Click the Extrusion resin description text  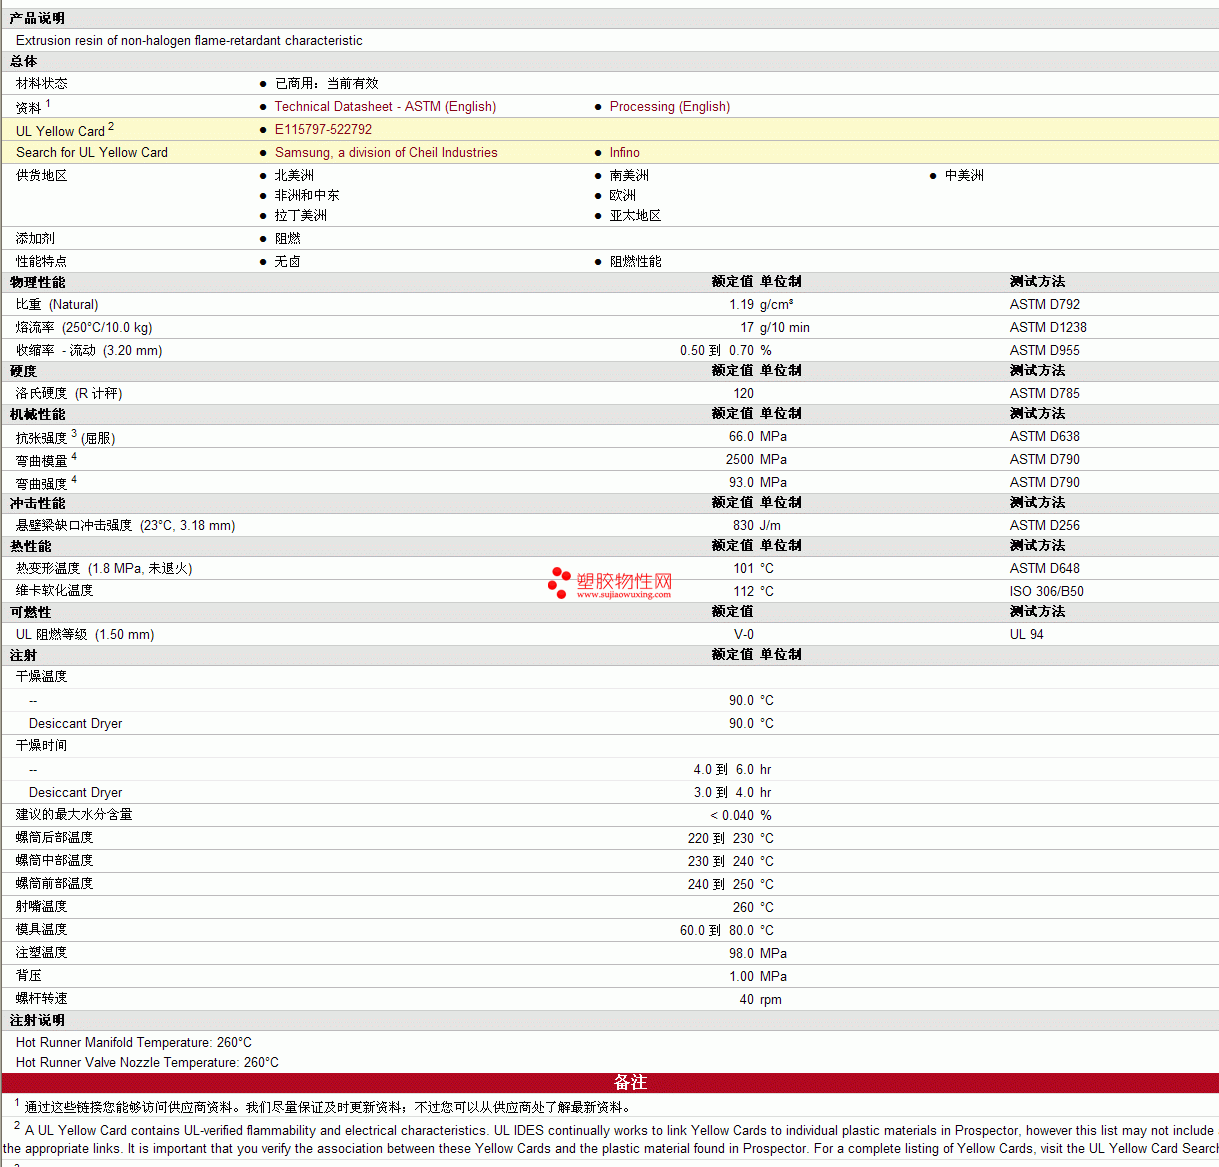pyautogui.click(x=189, y=41)
